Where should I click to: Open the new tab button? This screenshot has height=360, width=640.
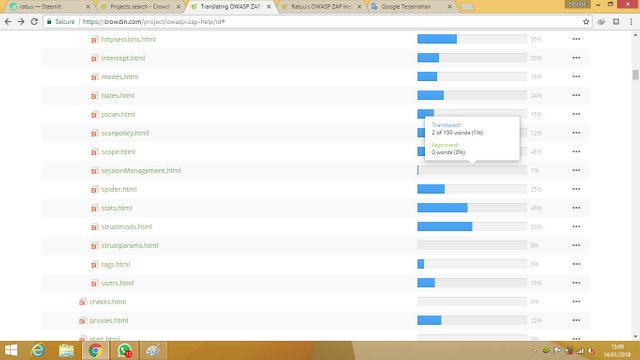click(467, 7)
